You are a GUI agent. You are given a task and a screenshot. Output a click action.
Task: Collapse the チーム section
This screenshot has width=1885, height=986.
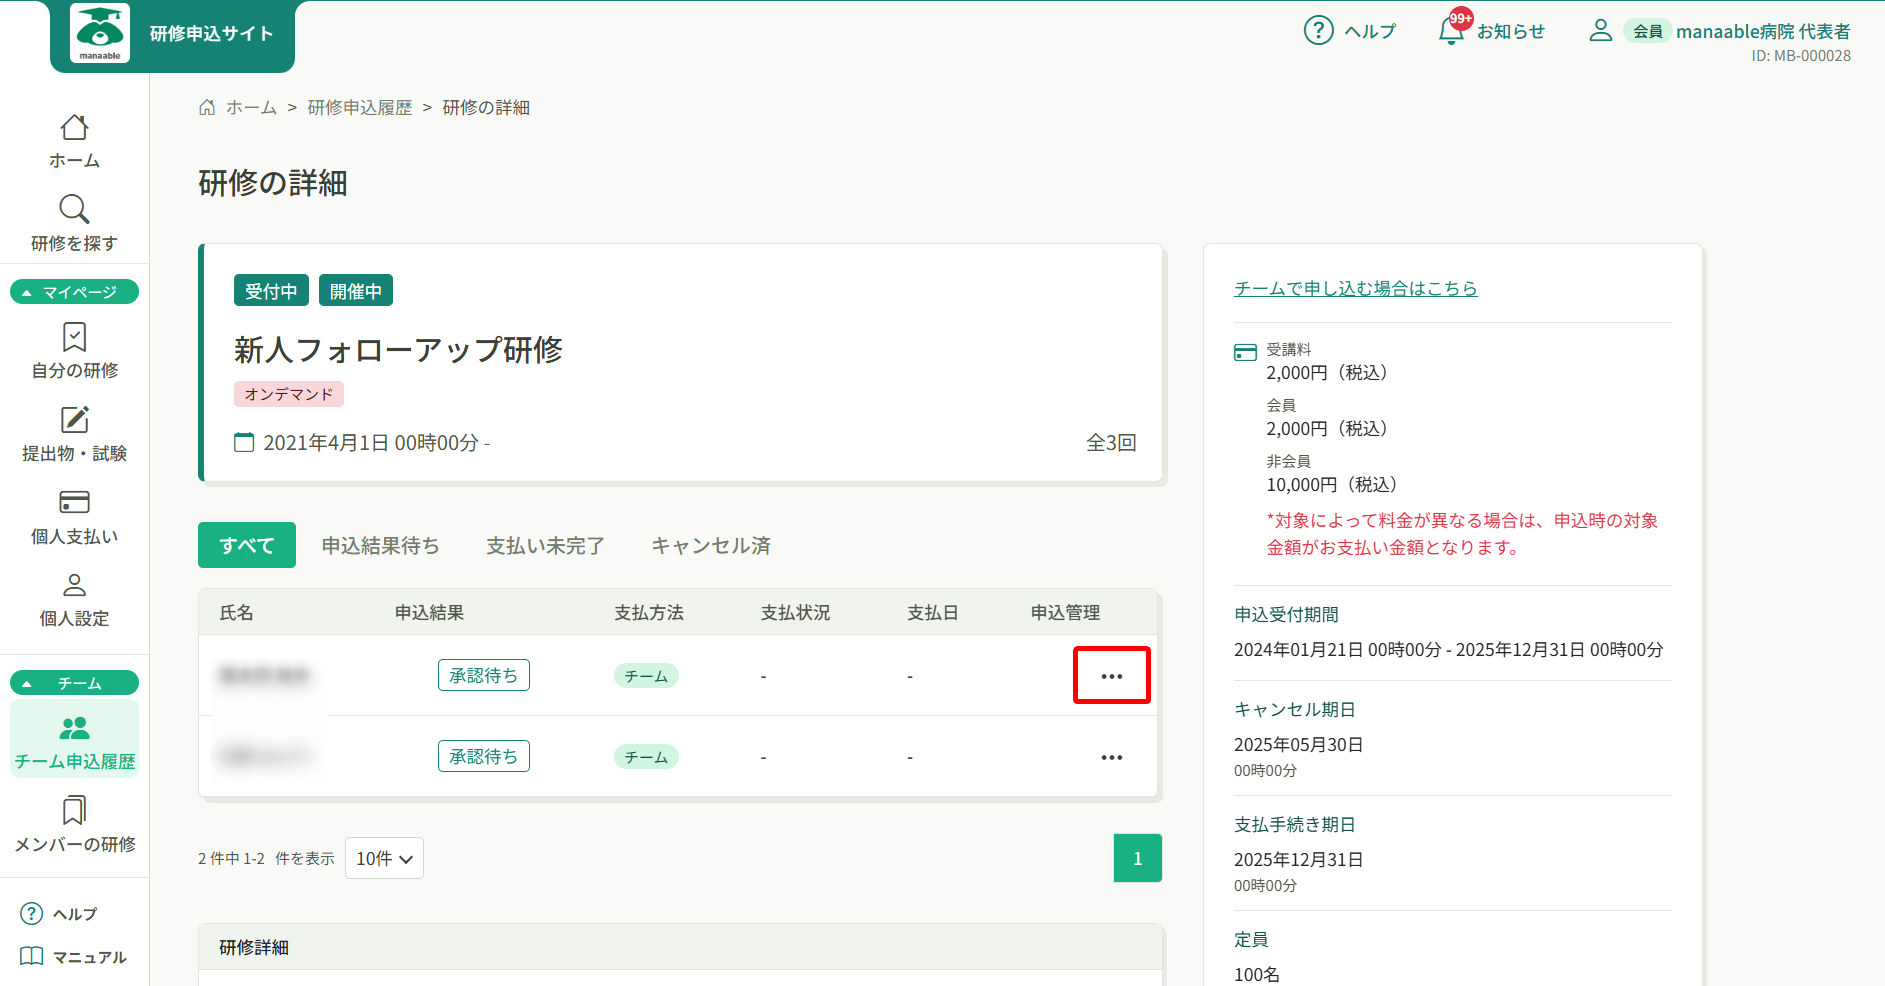(x=74, y=683)
